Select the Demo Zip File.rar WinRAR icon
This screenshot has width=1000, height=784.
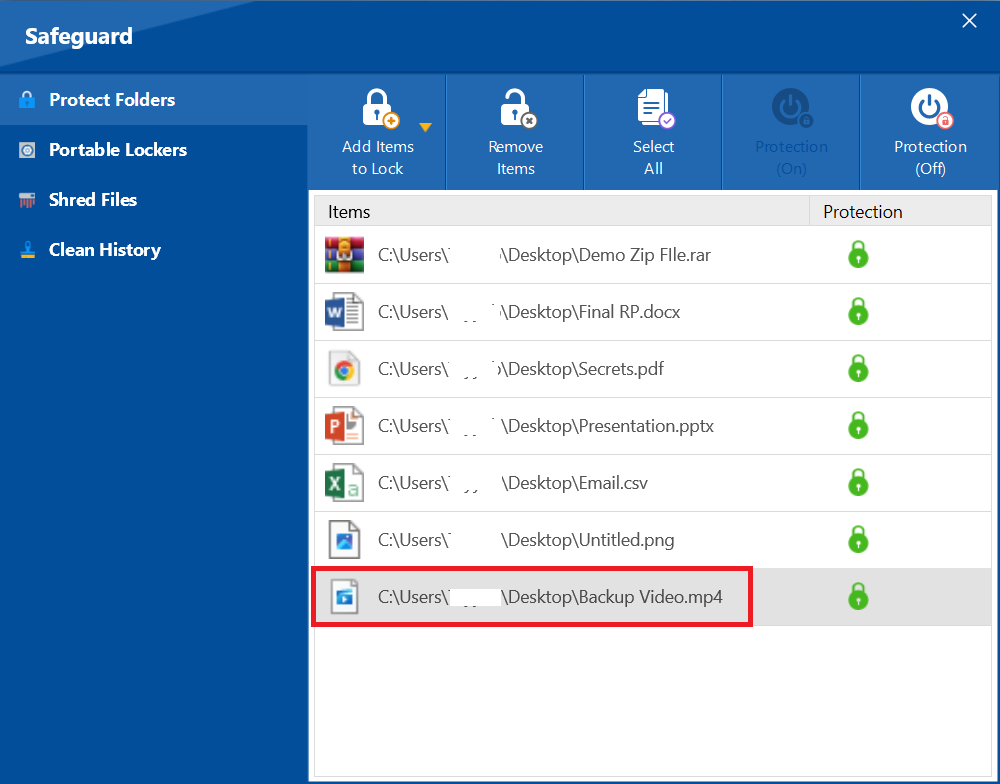tap(344, 255)
